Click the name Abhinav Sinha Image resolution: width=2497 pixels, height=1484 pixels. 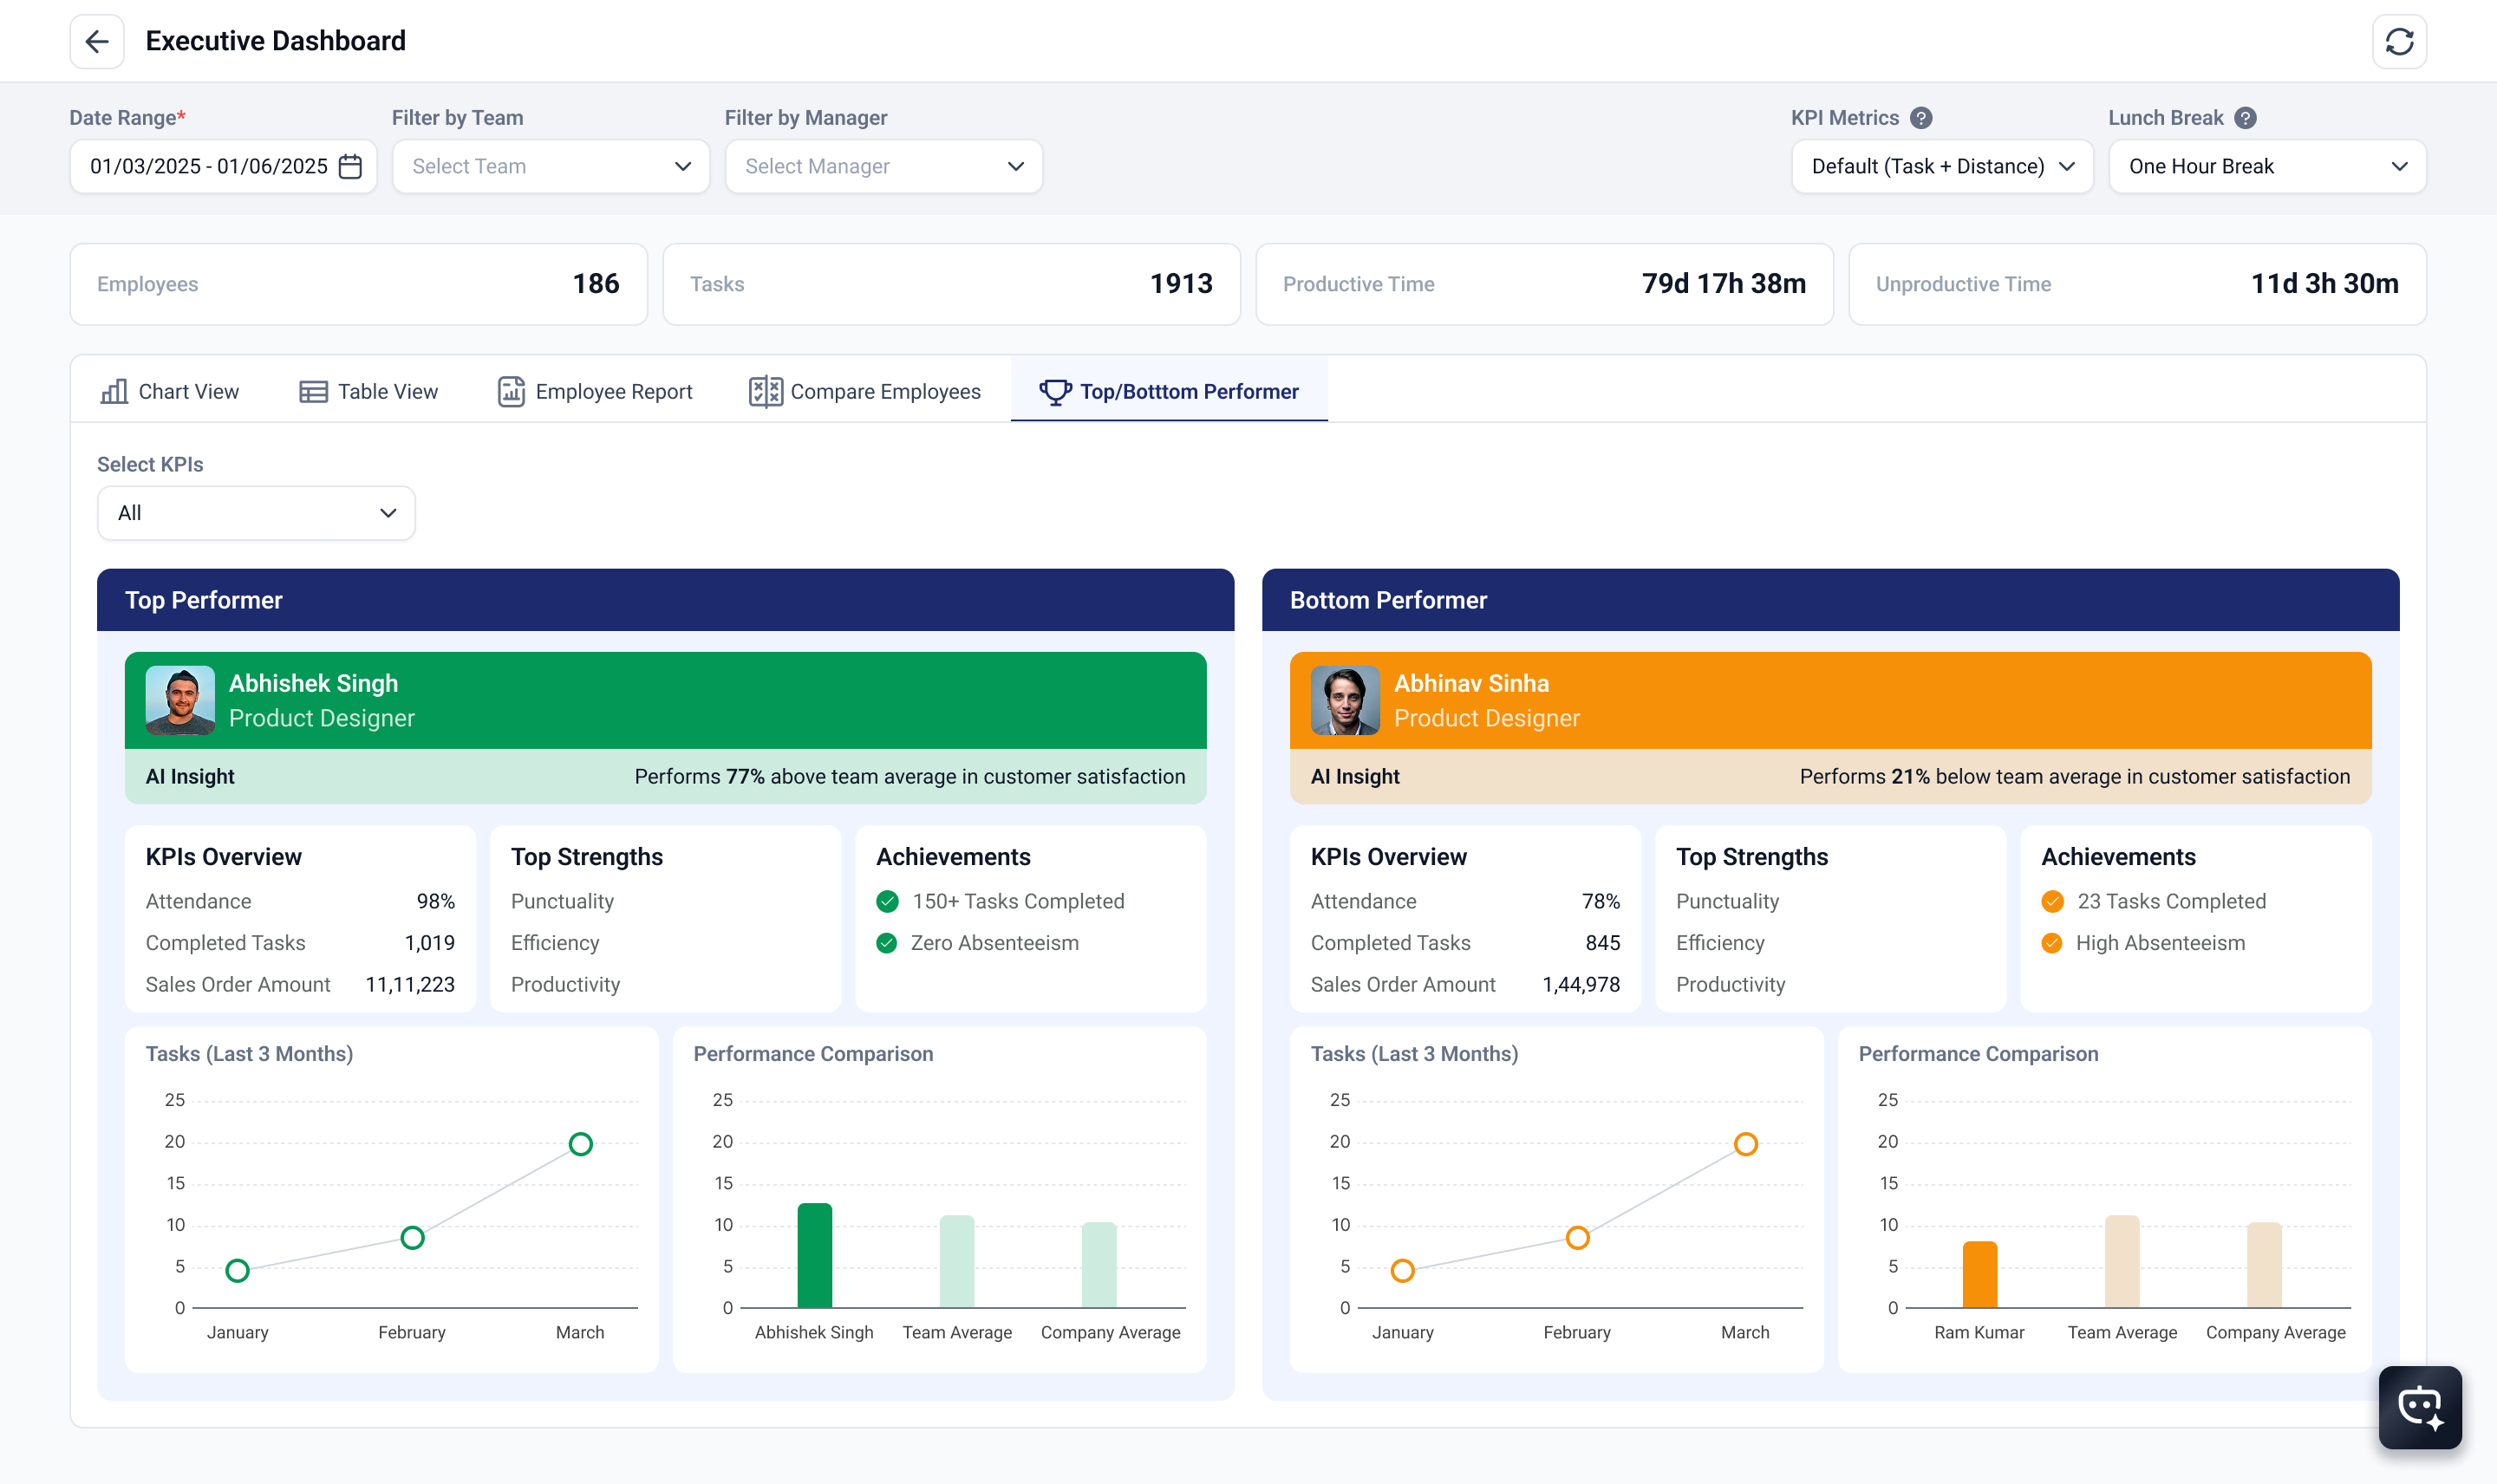tap(1471, 683)
